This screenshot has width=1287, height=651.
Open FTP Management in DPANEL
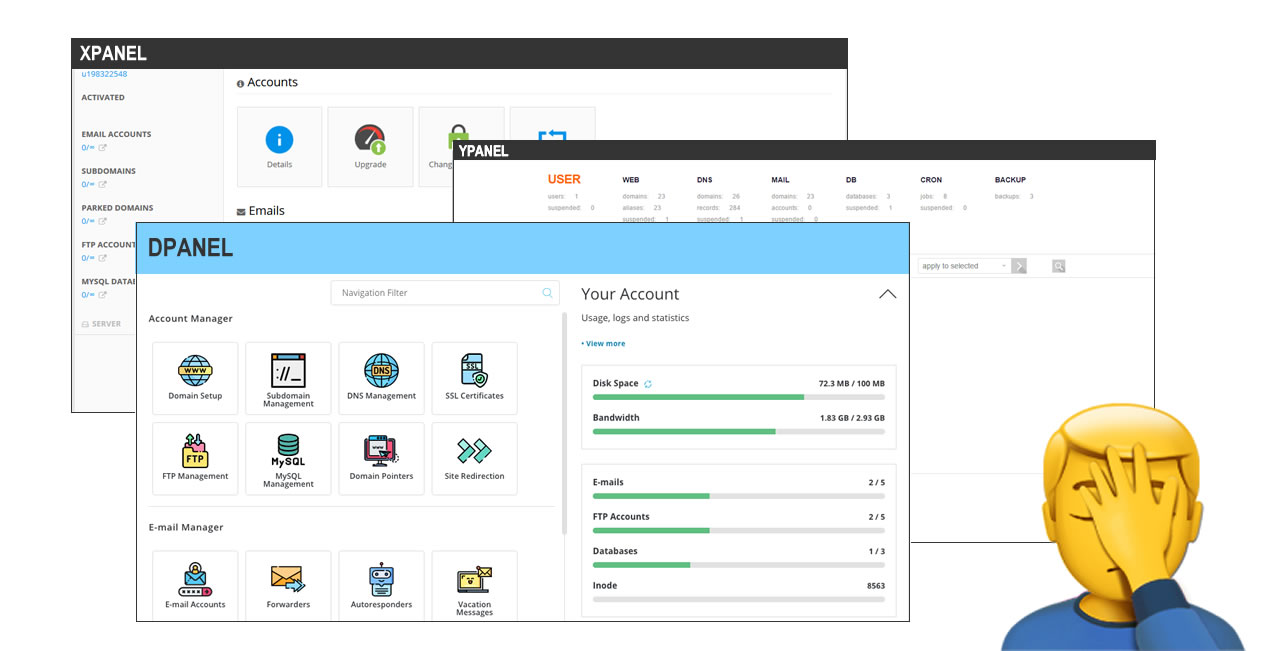click(x=195, y=458)
